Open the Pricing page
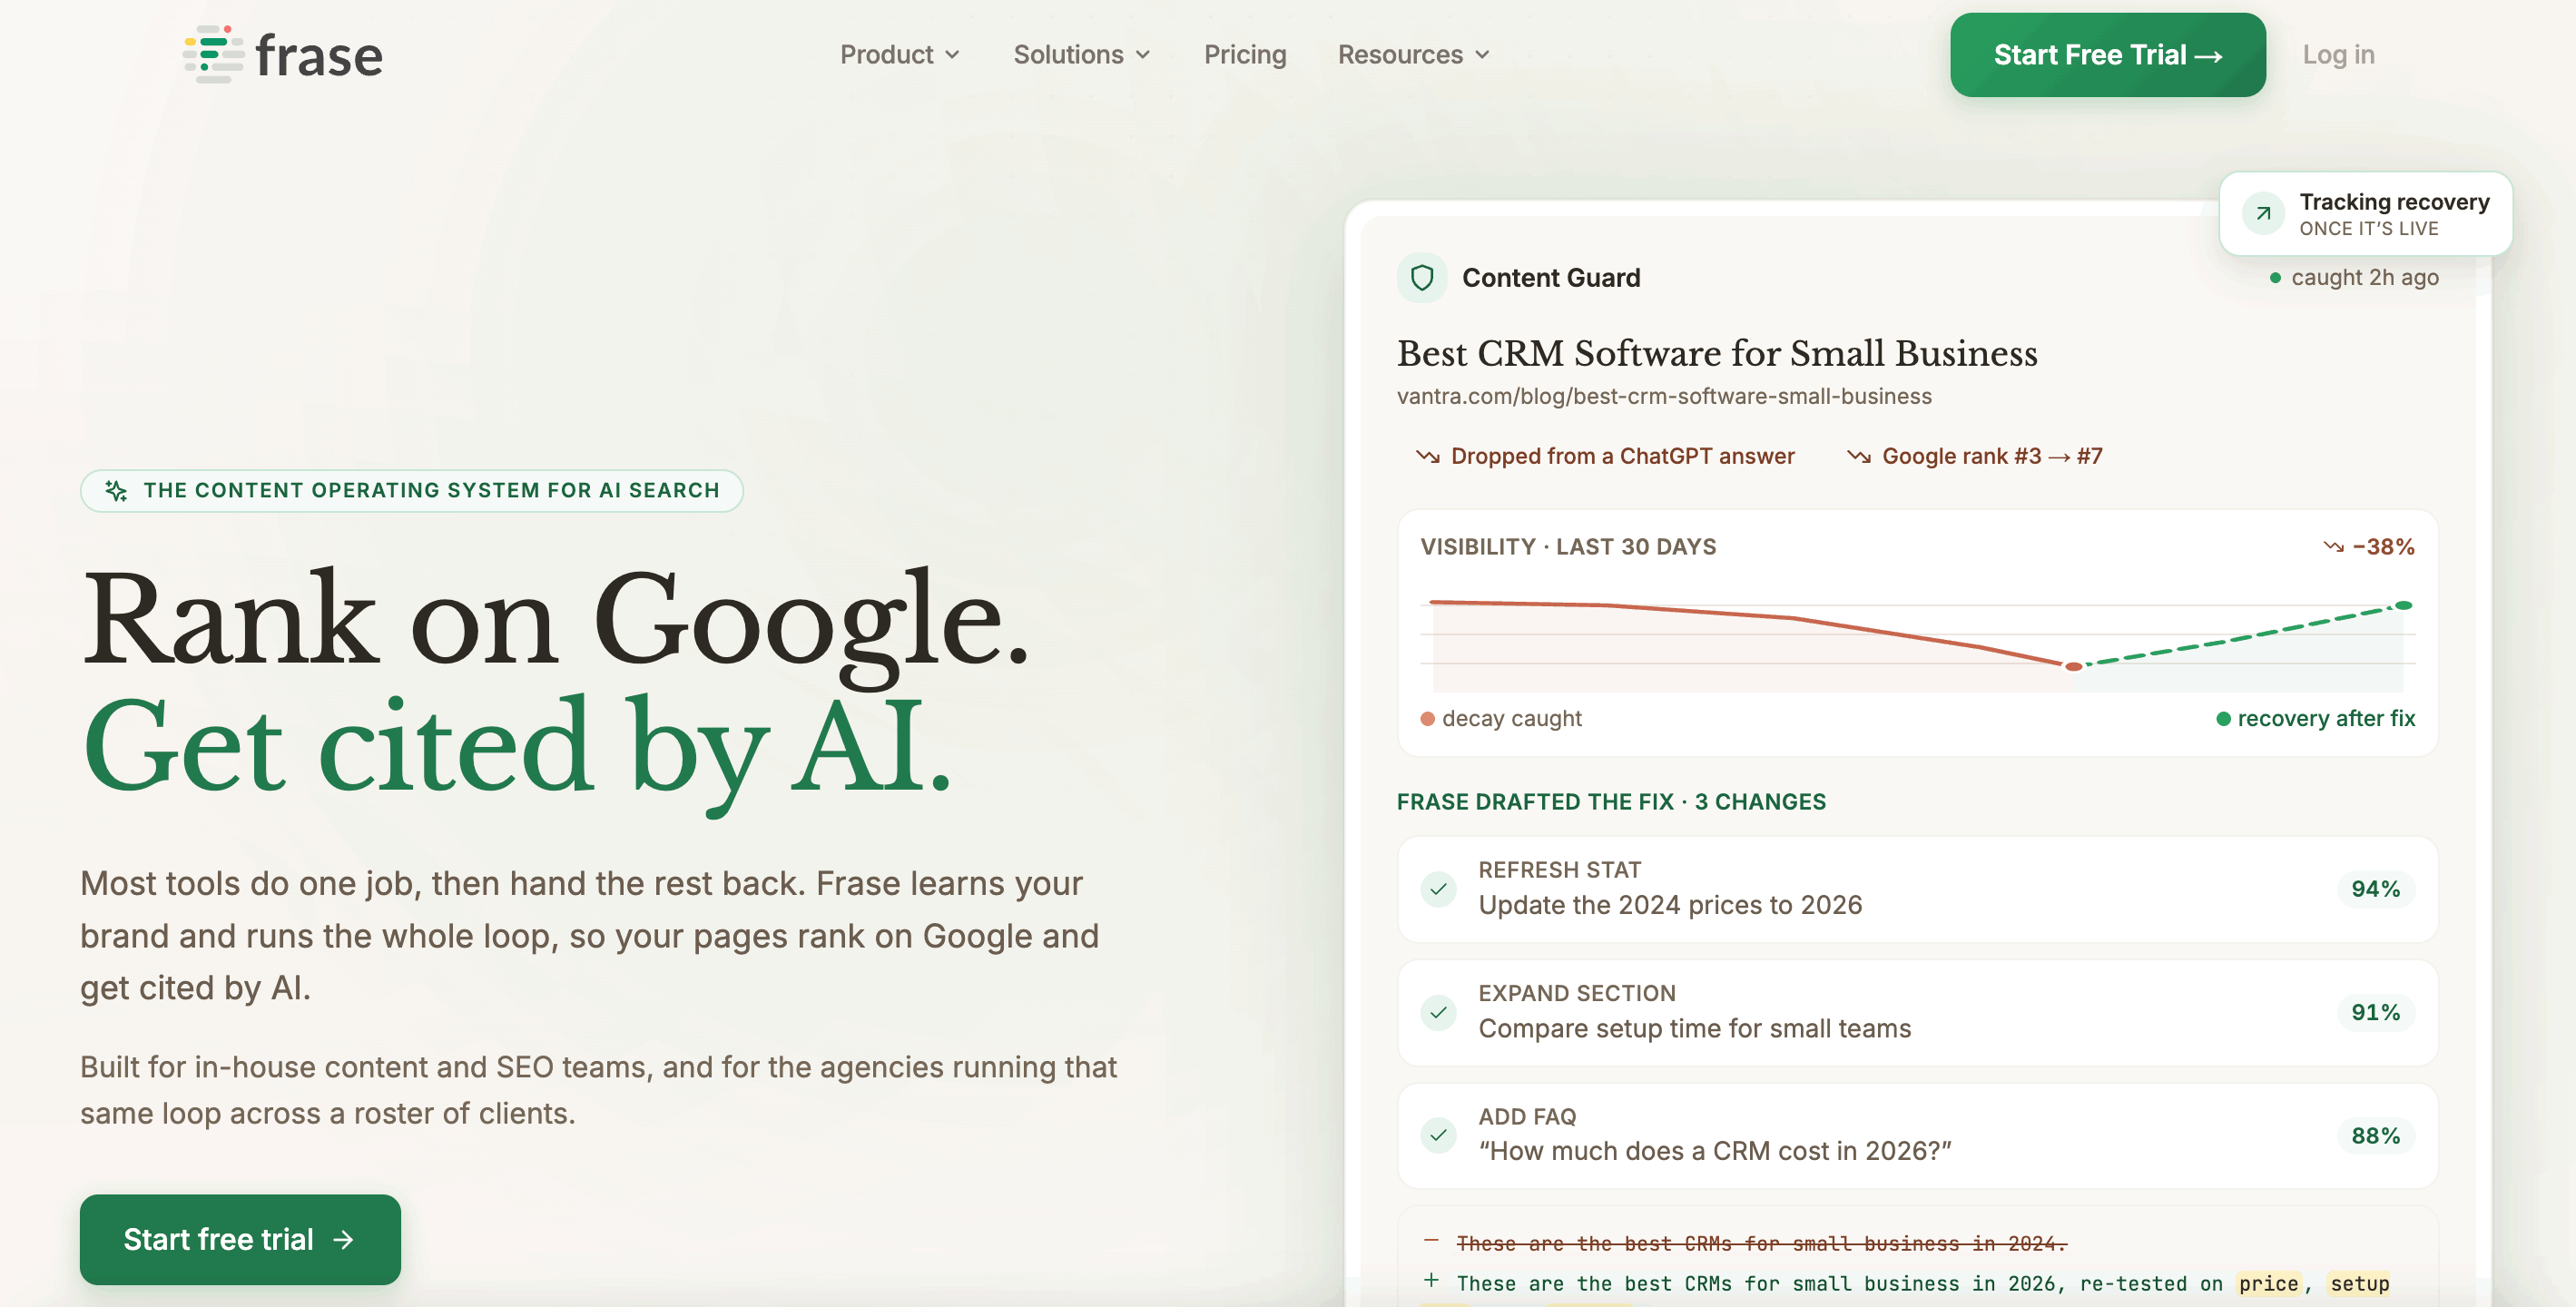Viewport: 2576px width, 1307px height. 1245,55
